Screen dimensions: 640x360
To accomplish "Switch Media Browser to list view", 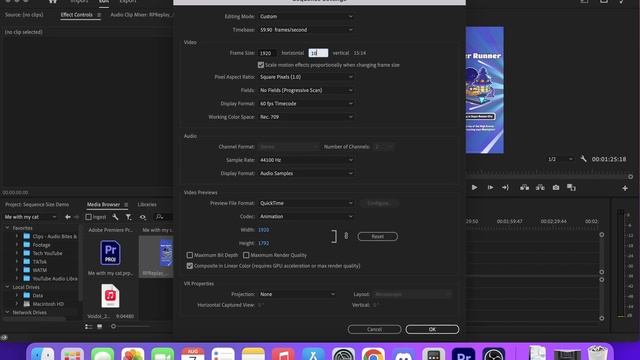I will point(89,327).
